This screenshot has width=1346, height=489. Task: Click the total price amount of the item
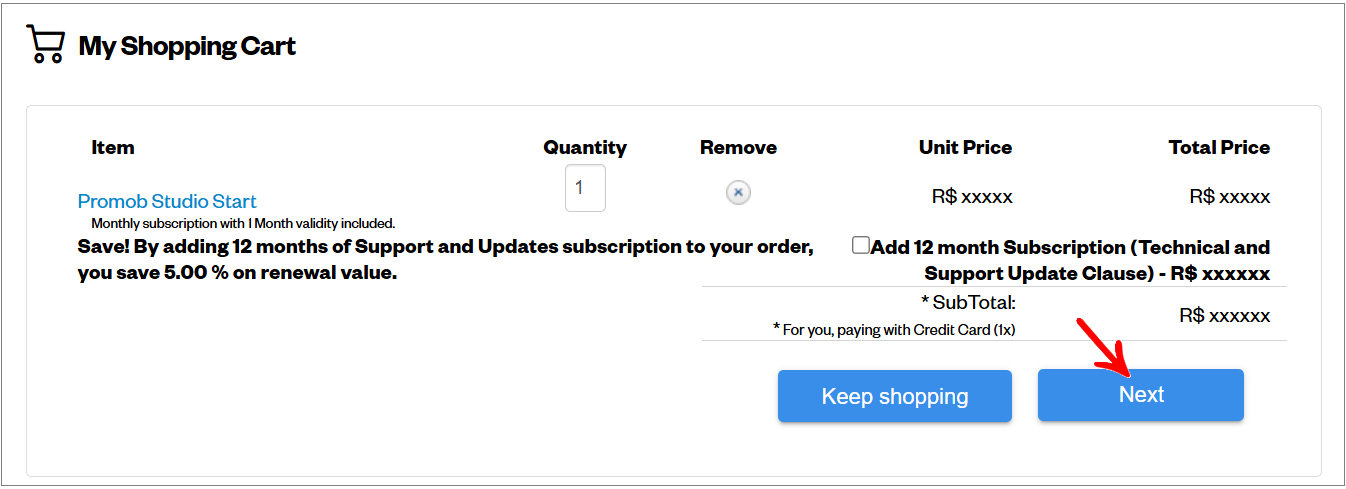point(1230,197)
